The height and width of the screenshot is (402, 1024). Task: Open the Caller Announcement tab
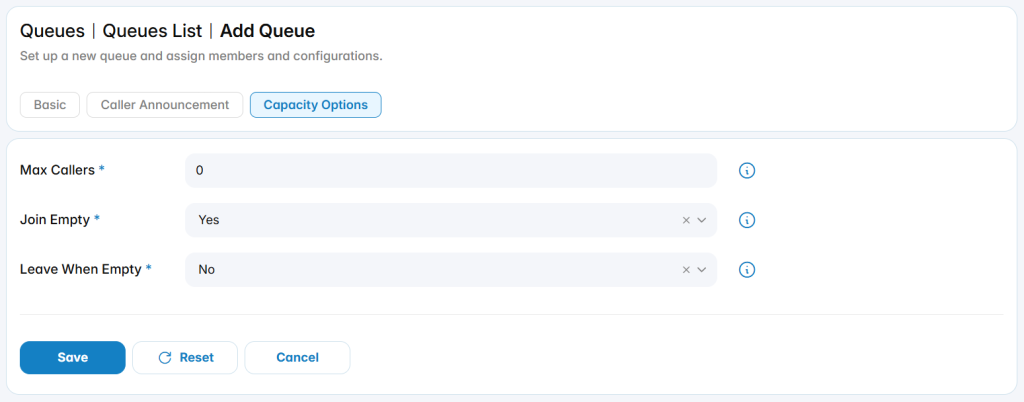click(165, 105)
